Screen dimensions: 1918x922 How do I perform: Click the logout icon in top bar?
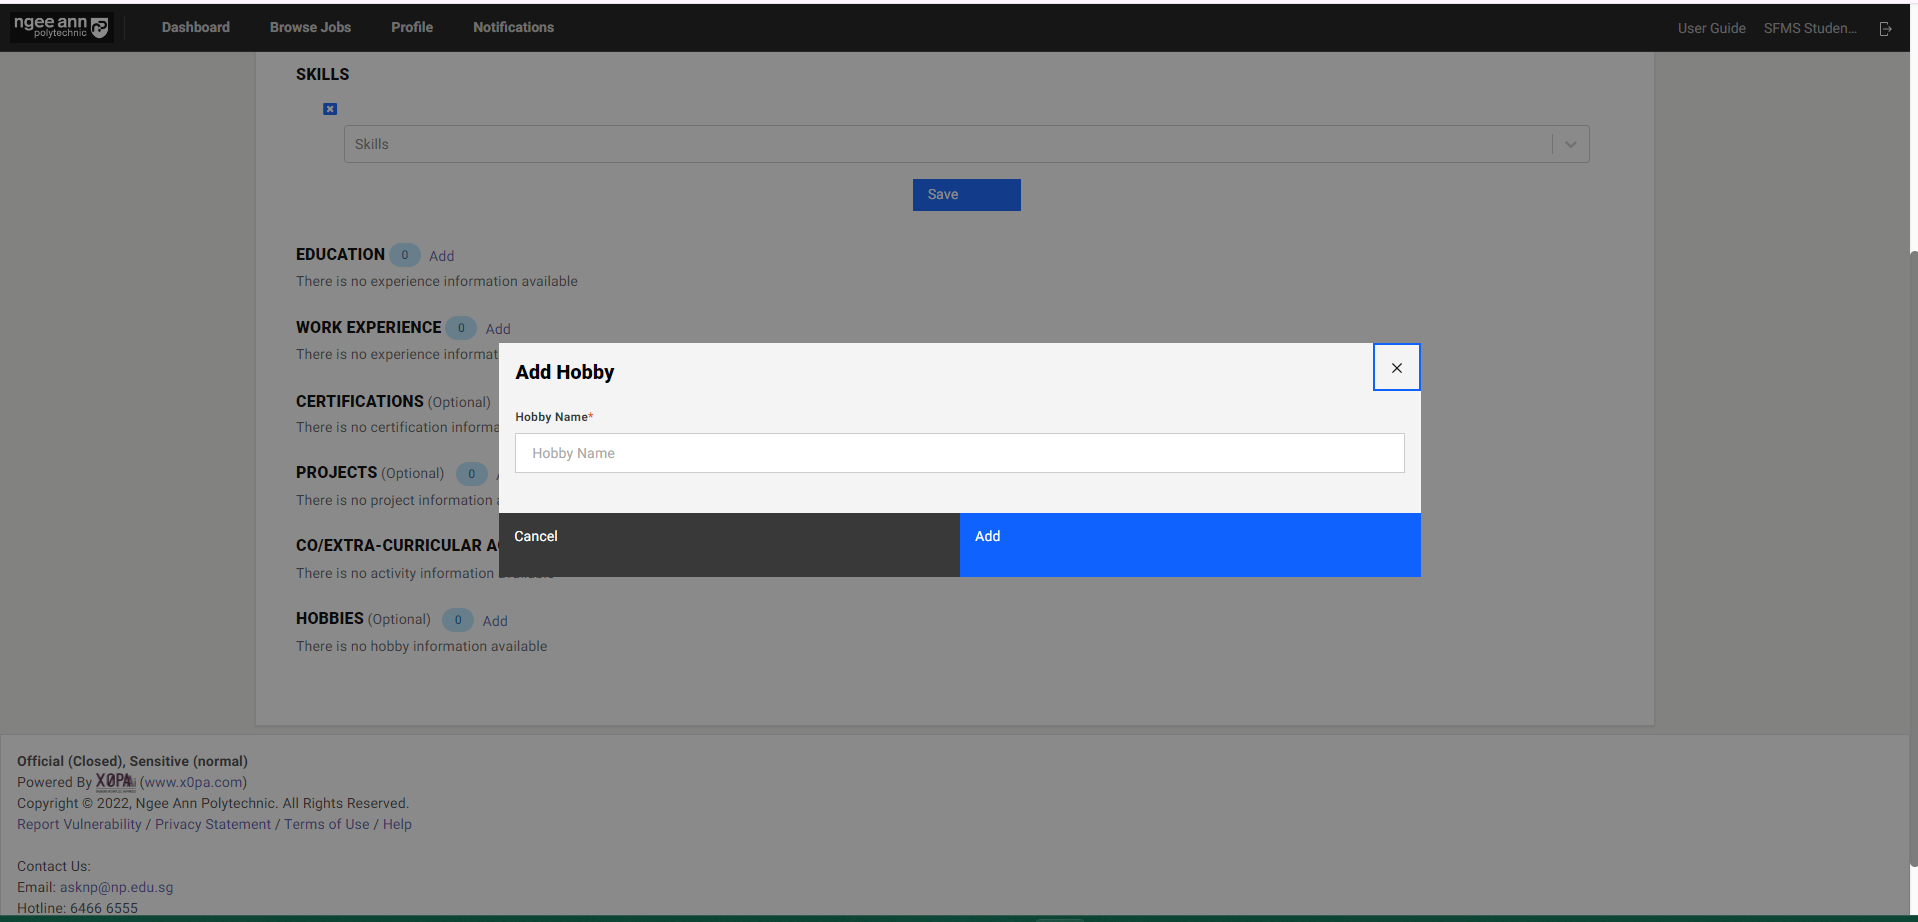[x=1885, y=29]
